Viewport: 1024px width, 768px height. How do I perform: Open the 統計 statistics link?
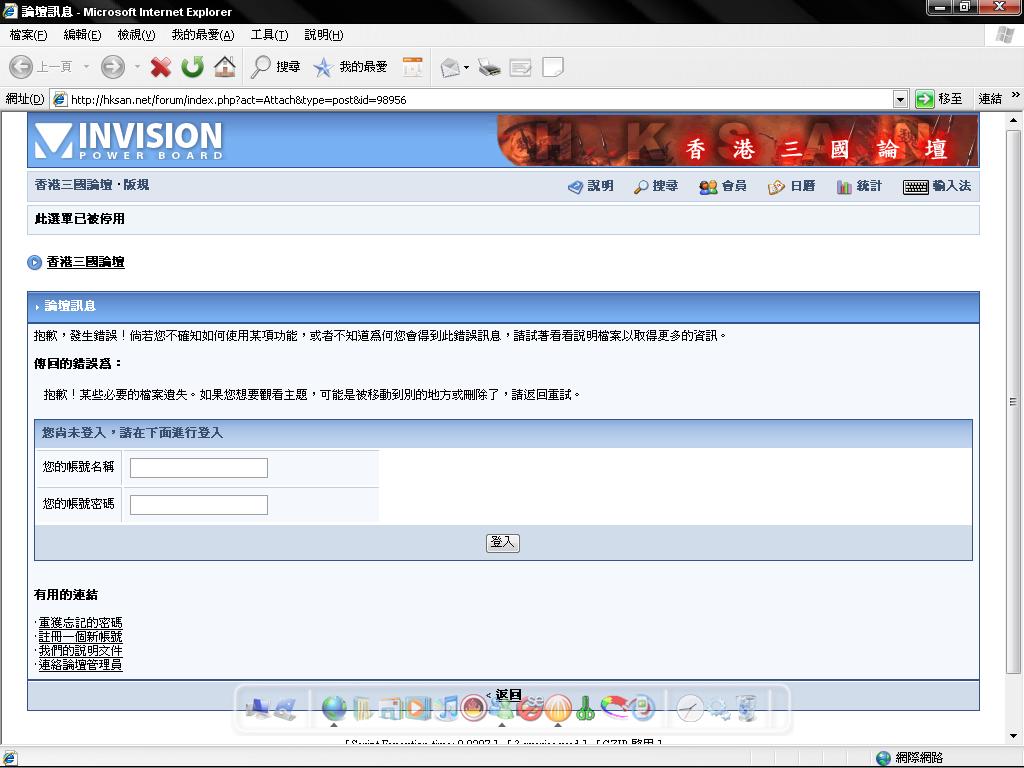tap(859, 186)
